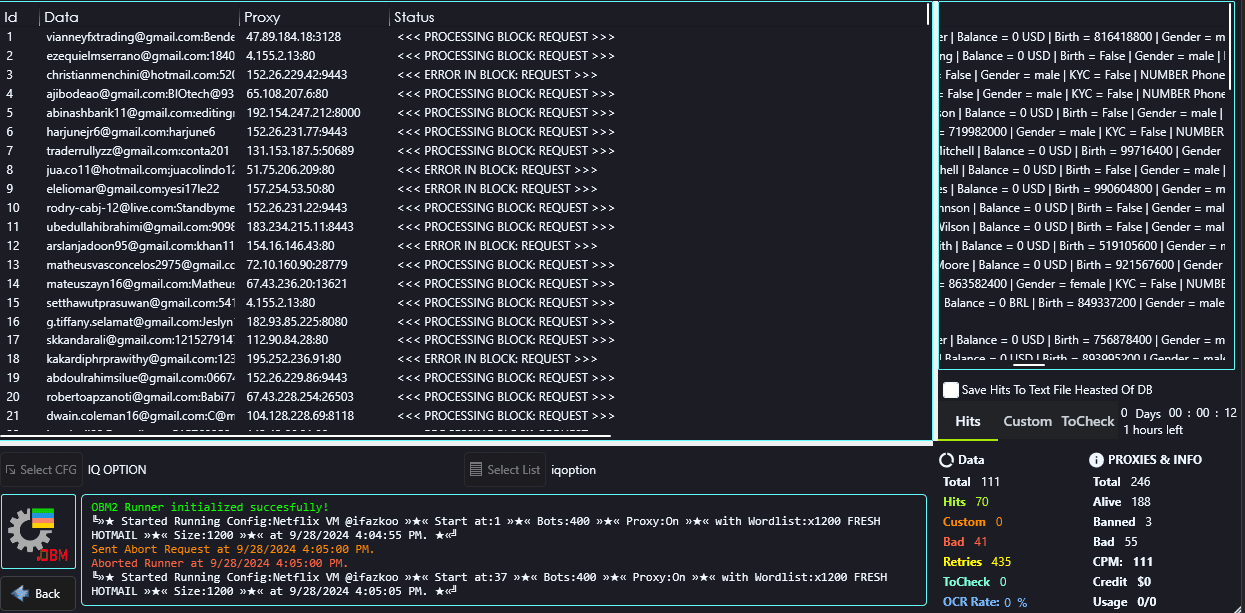Click the Select List document icon
Screen dimensions: 1245x613
coord(476,469)
